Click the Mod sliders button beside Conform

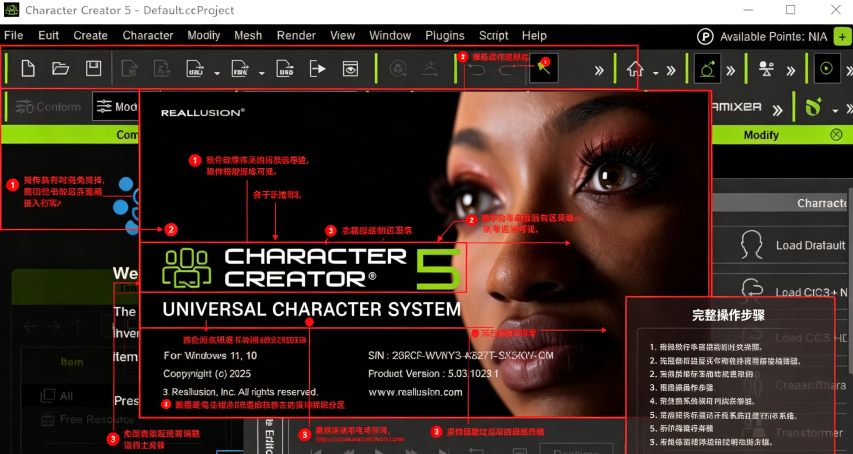click(x=116, y=107)
